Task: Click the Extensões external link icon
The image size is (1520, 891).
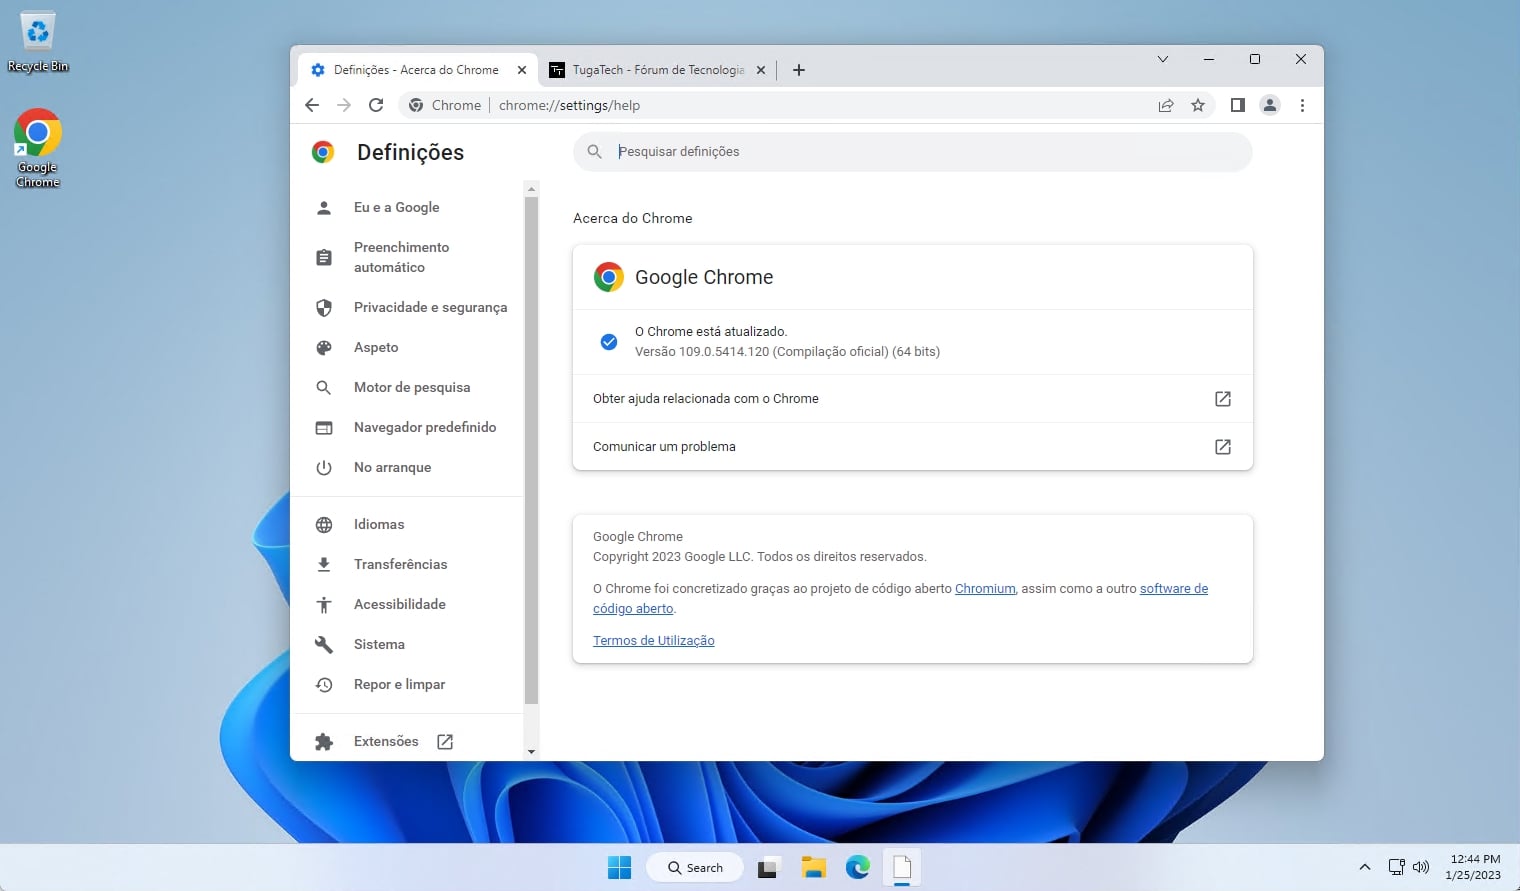Action: coord(445,741)
